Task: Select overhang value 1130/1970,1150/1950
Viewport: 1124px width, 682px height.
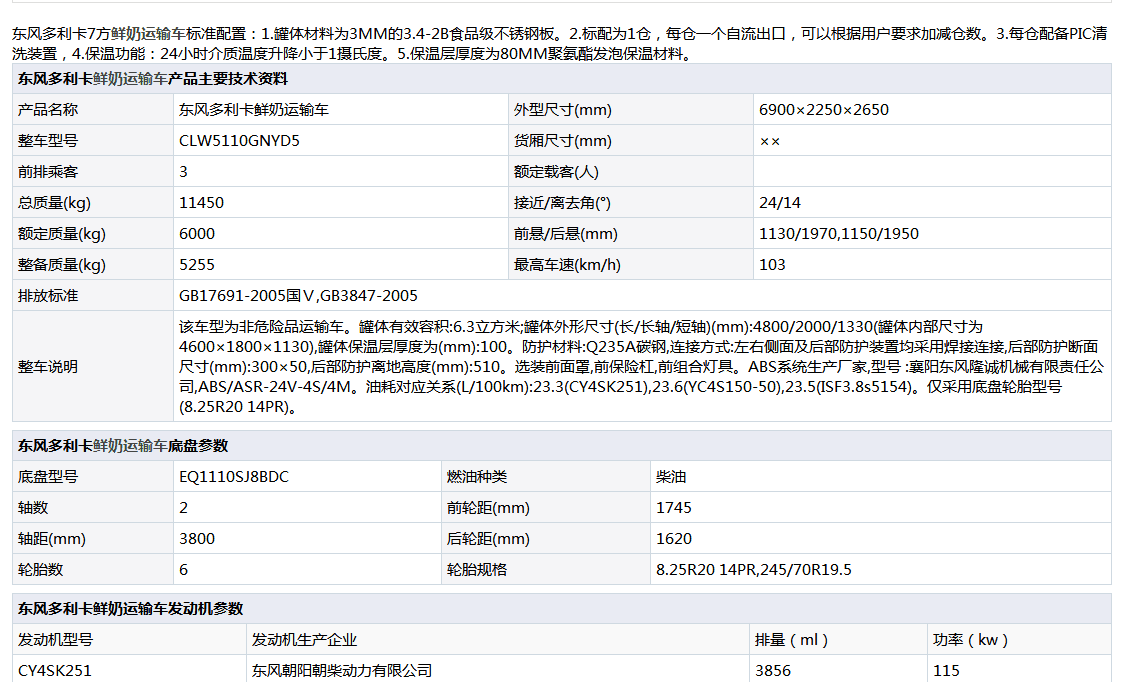Action: [x=839, y=233]
